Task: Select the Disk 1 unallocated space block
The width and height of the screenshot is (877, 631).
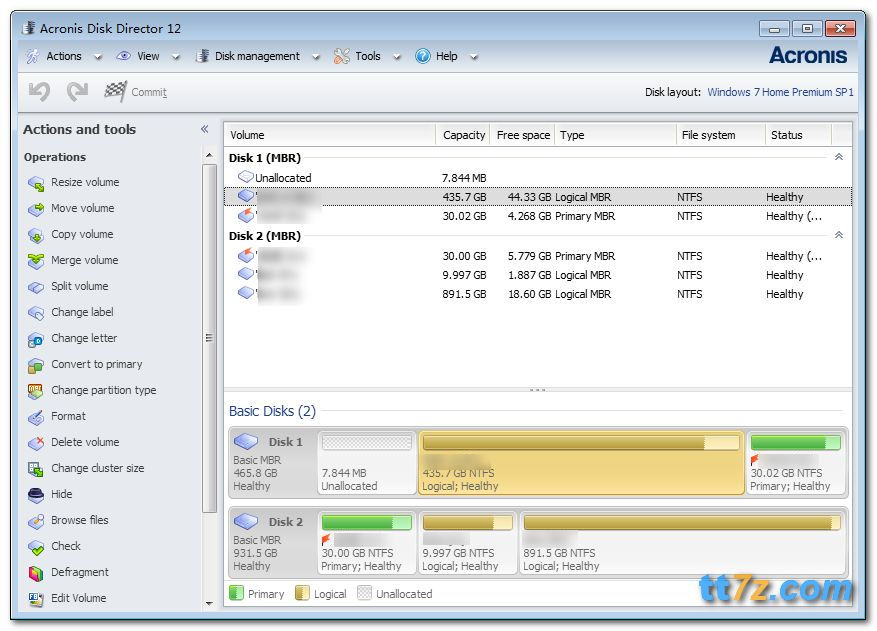Action: [x=366, y=463]
